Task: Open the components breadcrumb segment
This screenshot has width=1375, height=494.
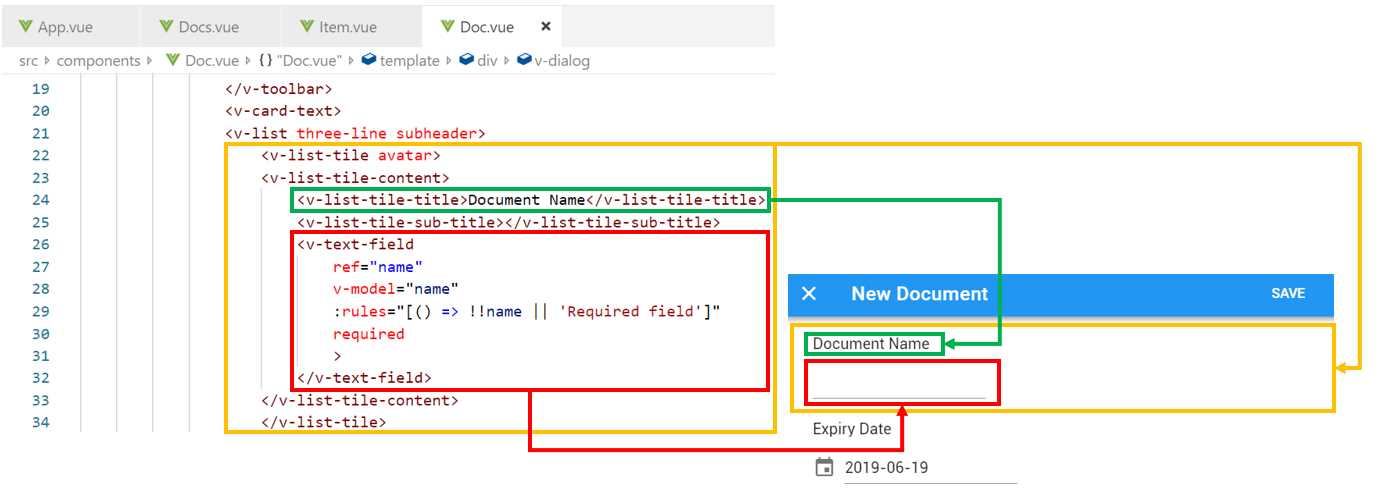Action: pyautogui.click(x=99, y=61)
